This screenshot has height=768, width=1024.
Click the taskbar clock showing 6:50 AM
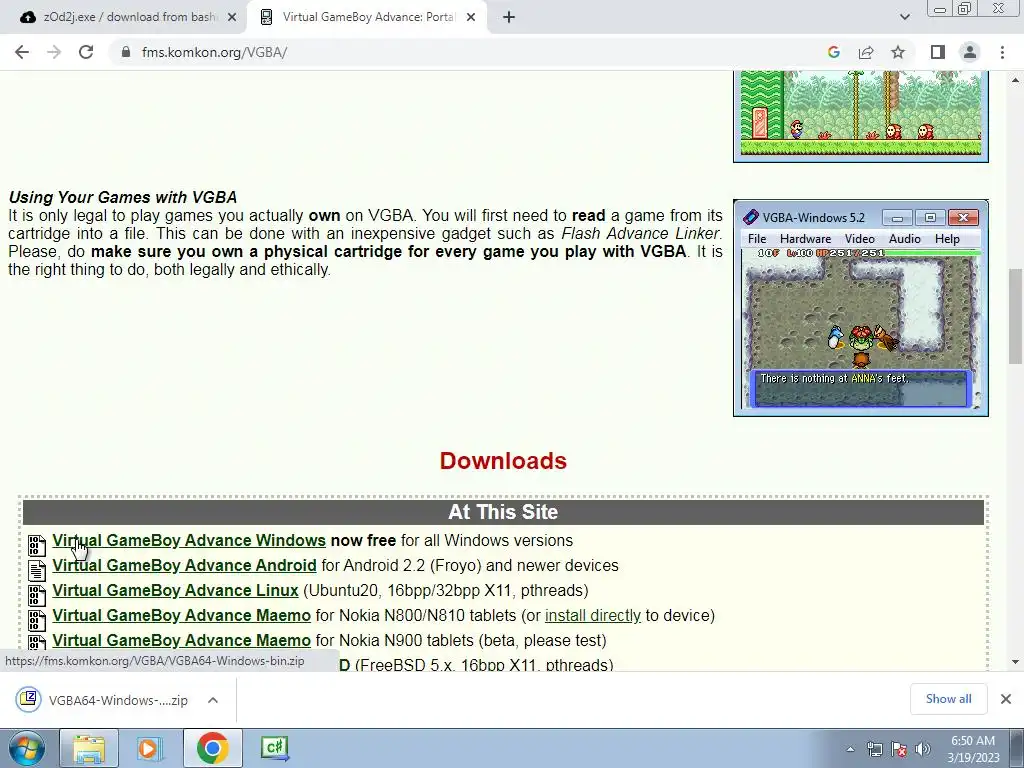tap(972, 749)
